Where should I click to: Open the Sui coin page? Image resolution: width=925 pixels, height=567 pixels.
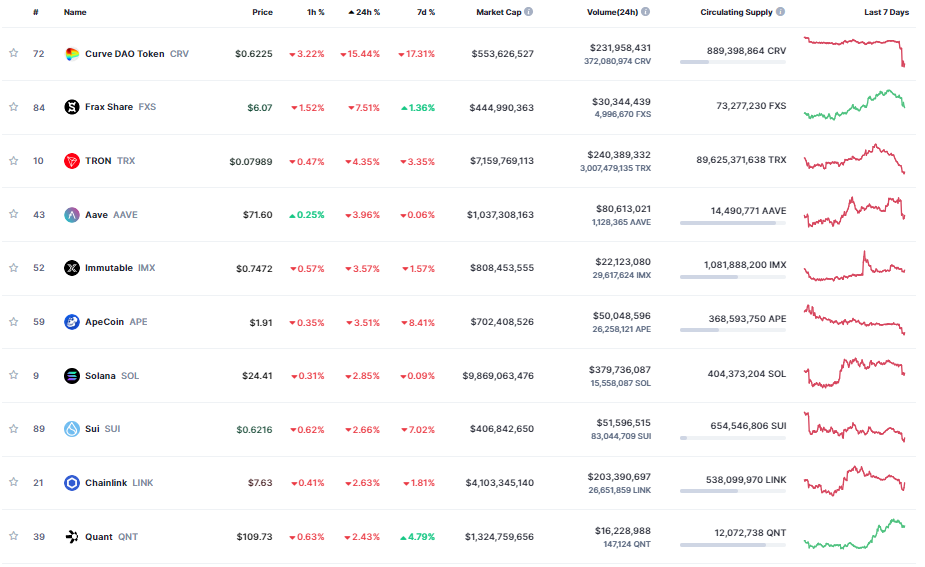pos(92,429)
